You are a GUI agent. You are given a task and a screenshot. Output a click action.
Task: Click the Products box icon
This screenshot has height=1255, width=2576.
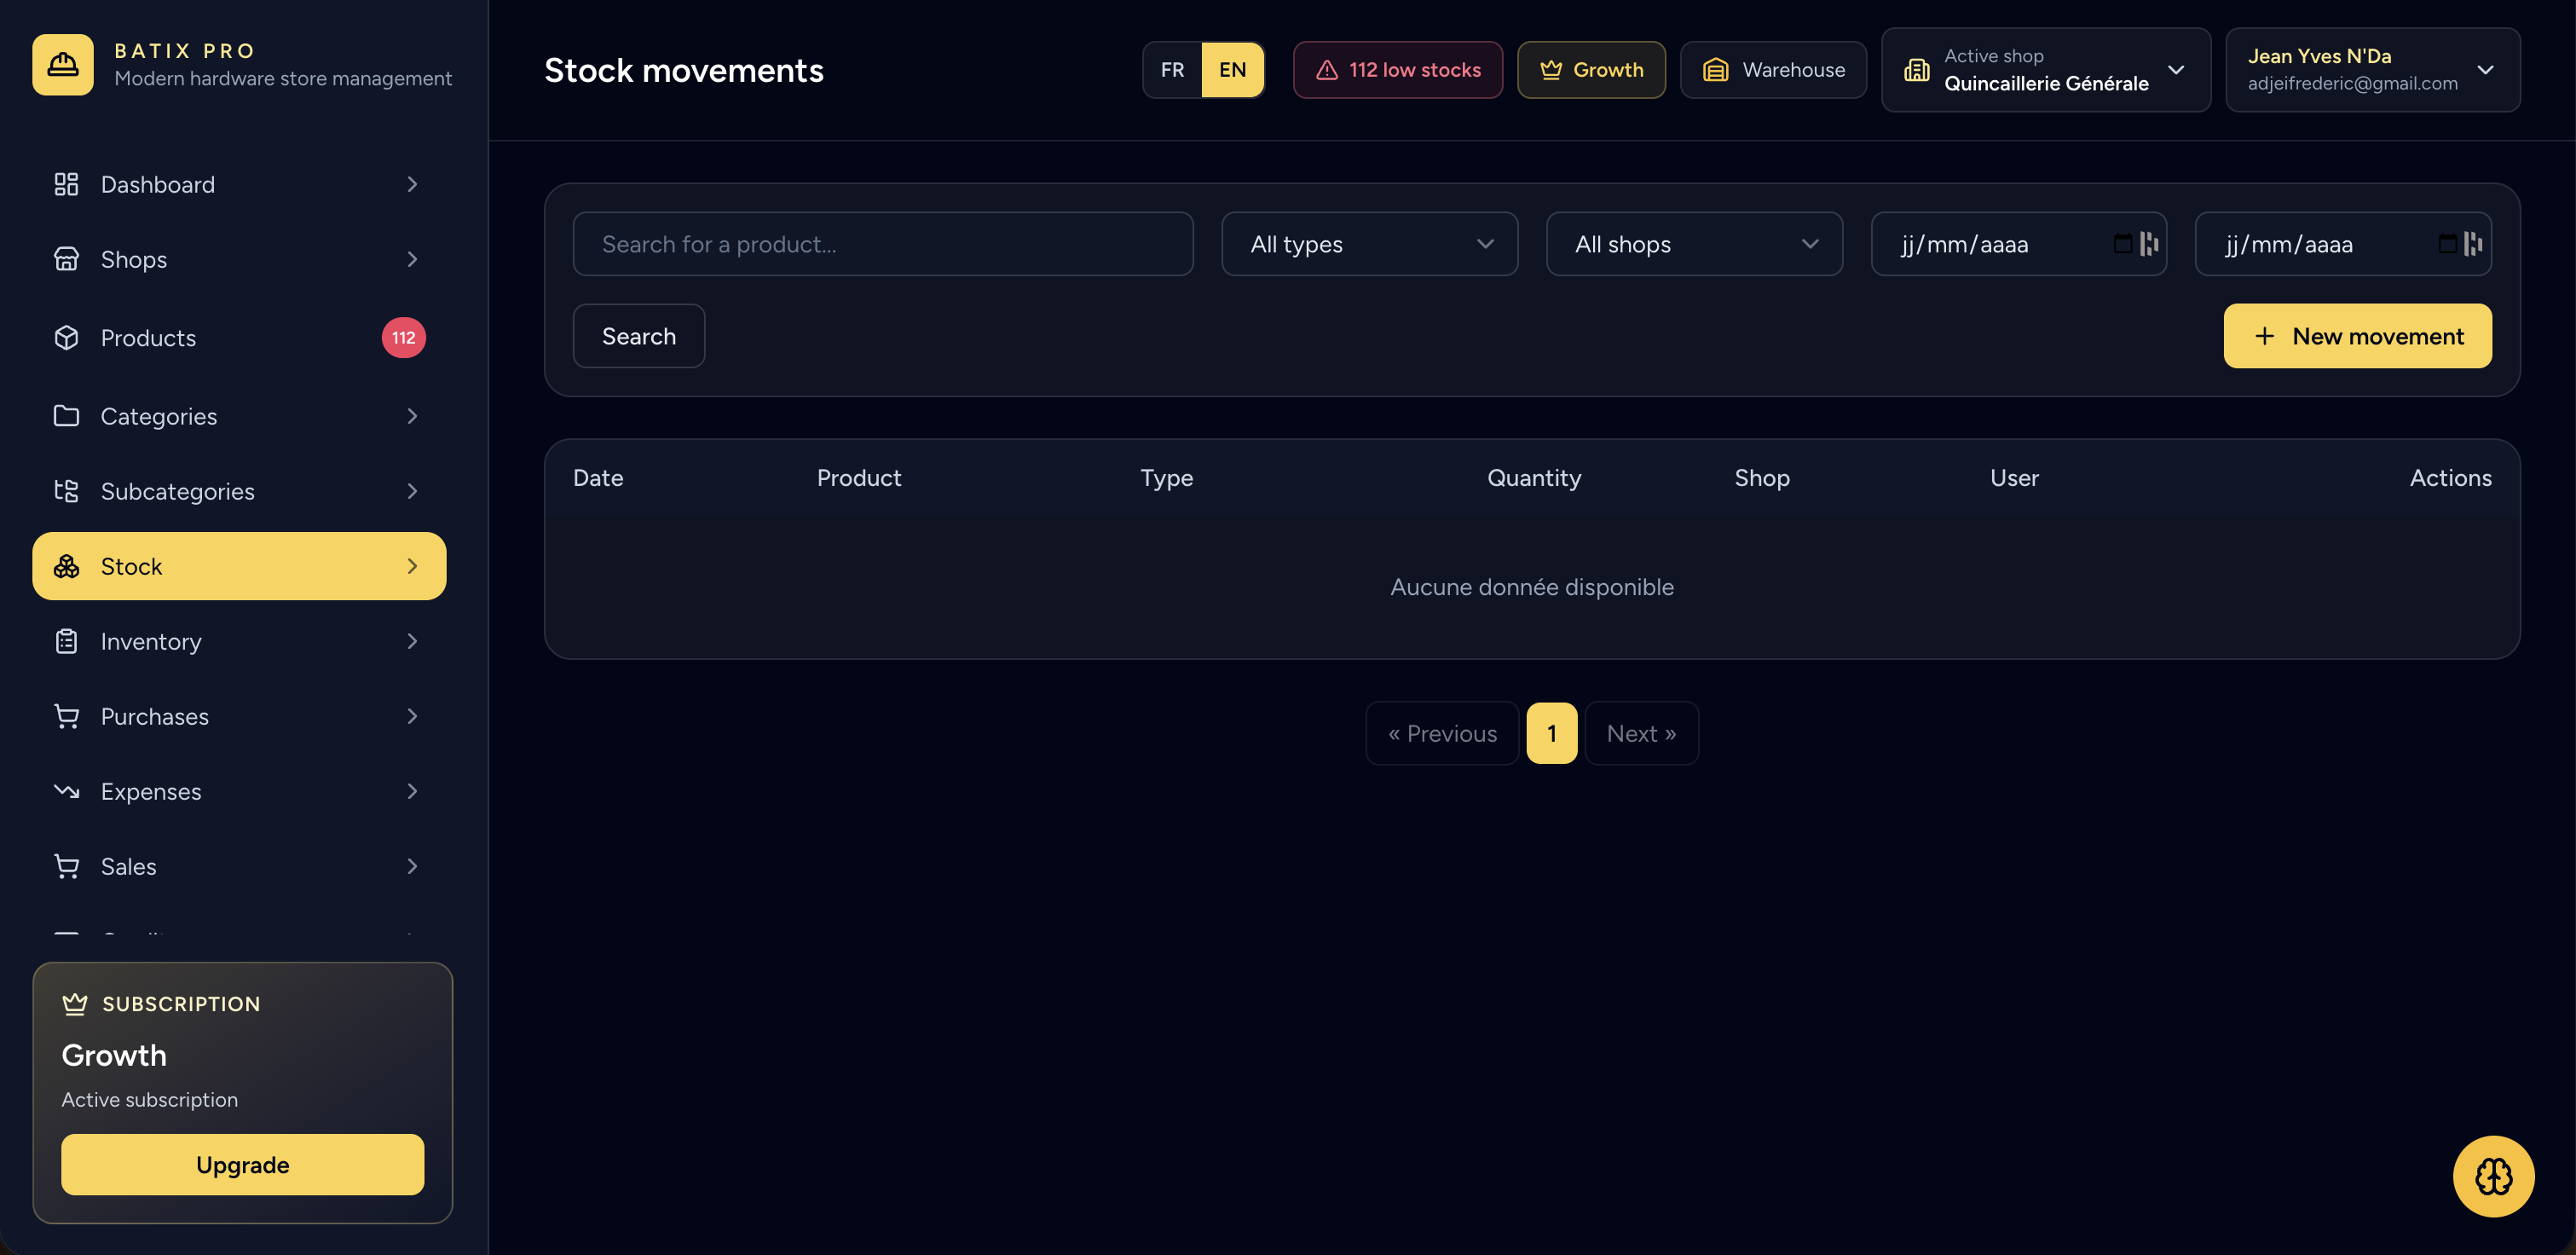point(66,338)
